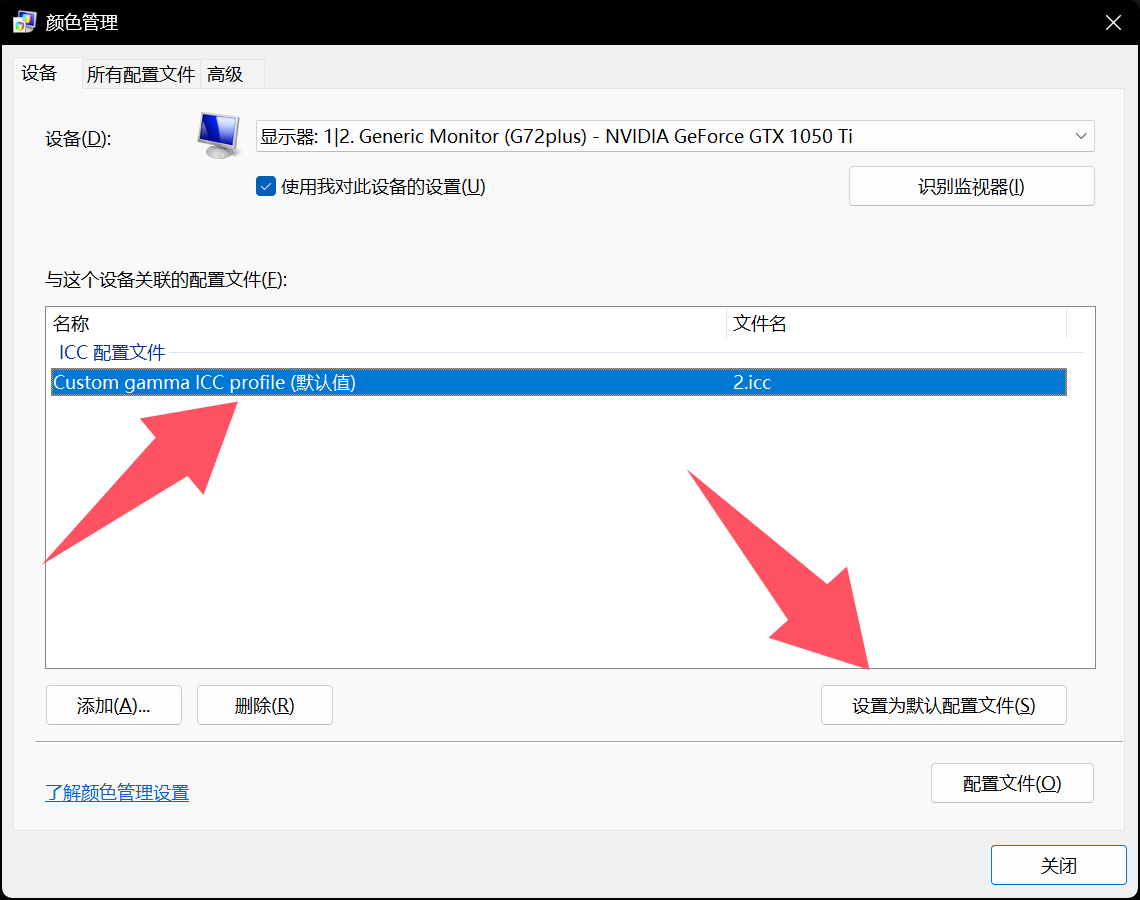
Task: Open the 所有配置文件 tab
Action: [140, 74]
